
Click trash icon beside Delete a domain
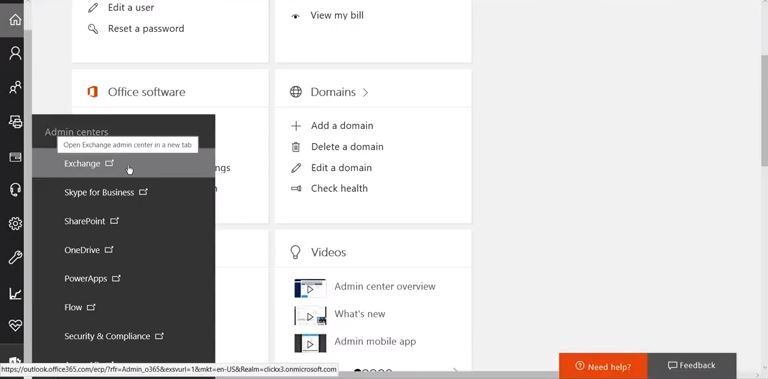(296, 147)
